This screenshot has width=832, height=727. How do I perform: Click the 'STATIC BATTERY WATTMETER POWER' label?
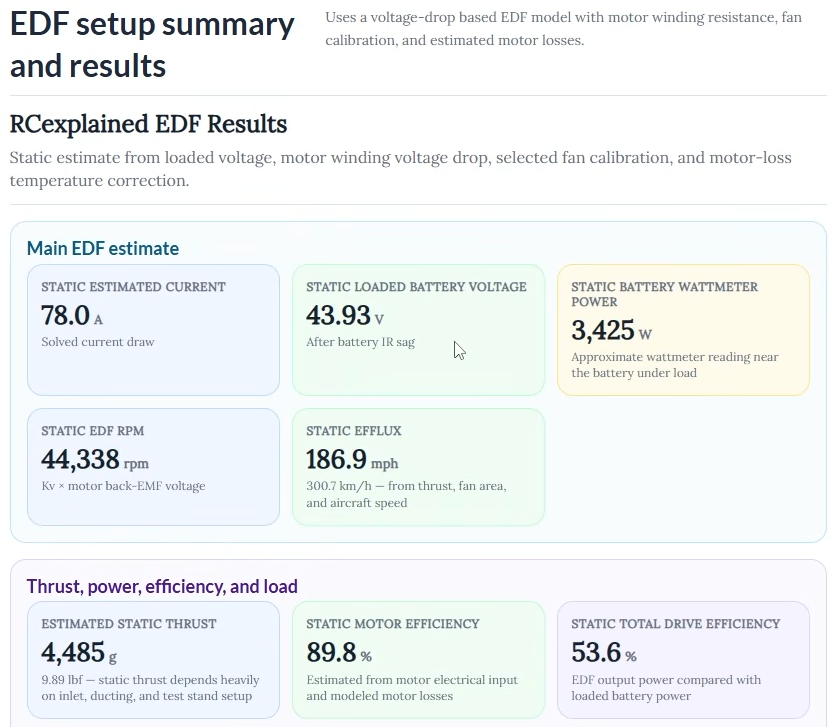tap(664, 294)
